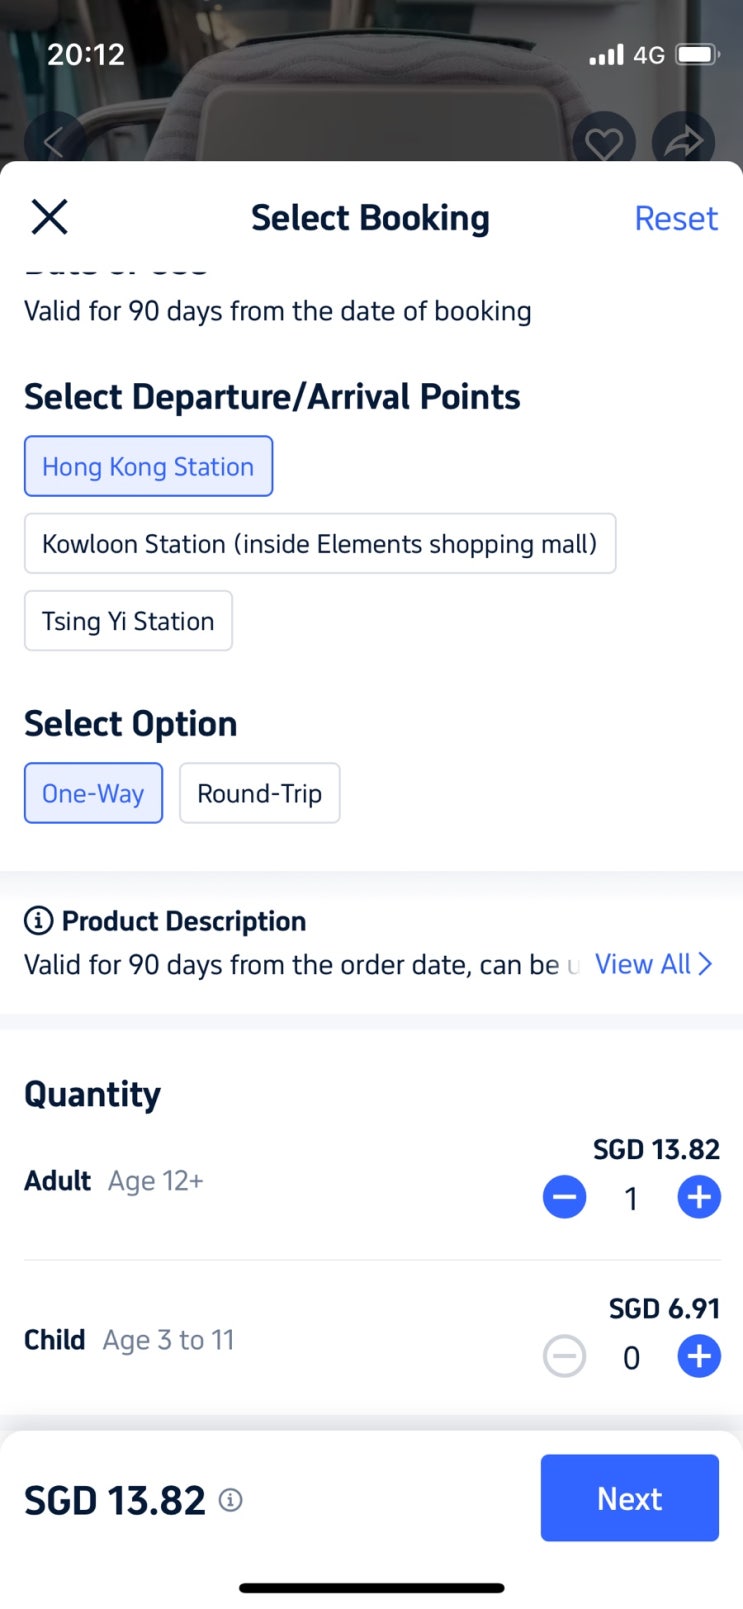Select Kowloon Station departure point
This screenshot has height=1609, width=743.
[x=319, y=544]
